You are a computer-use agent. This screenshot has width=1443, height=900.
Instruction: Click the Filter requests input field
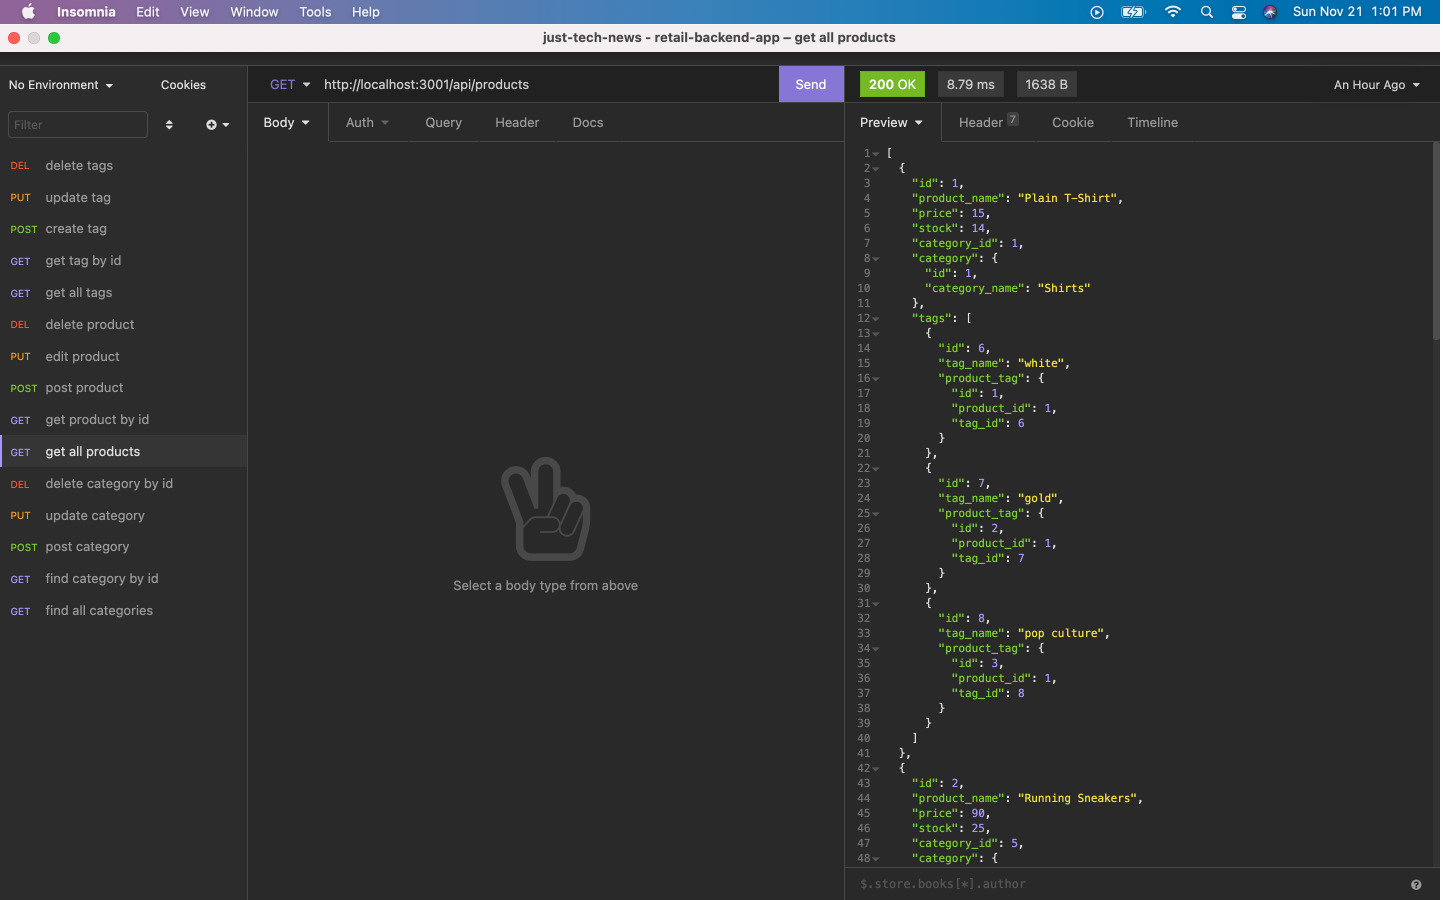[x=77, y=124]
